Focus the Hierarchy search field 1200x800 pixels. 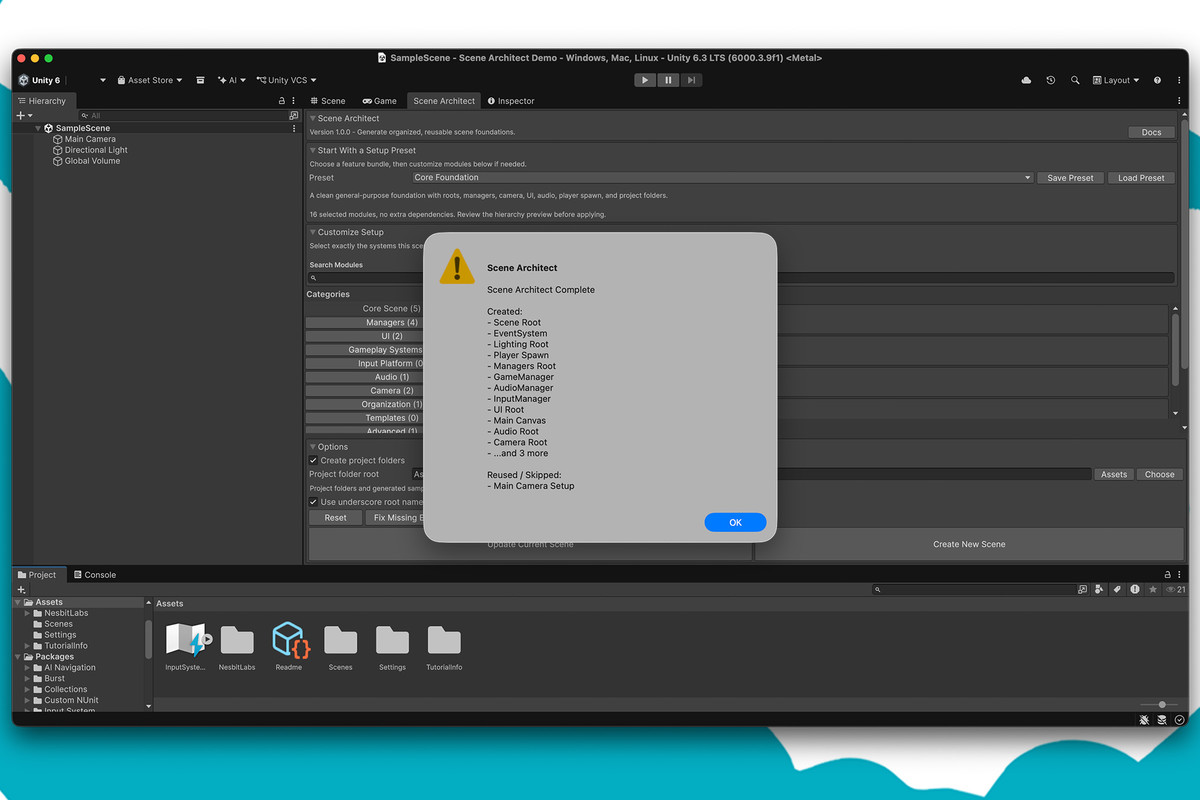[x=182, y=116]
